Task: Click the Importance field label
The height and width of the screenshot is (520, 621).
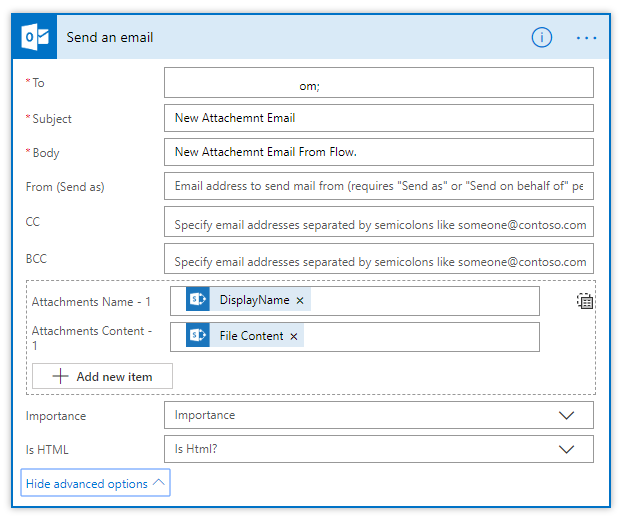Action: pyautogui.click(x=56, y=416)
